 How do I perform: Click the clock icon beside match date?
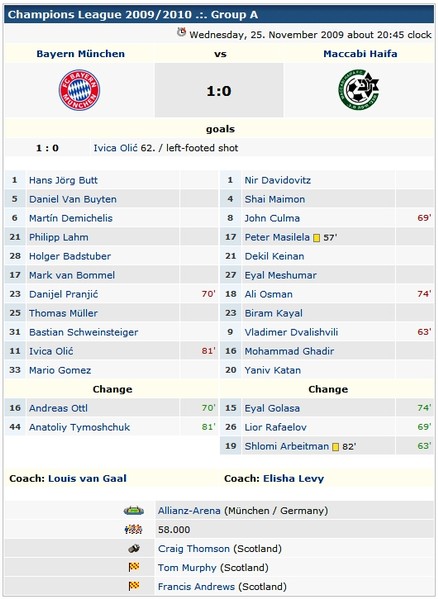(x=181, y=32)
